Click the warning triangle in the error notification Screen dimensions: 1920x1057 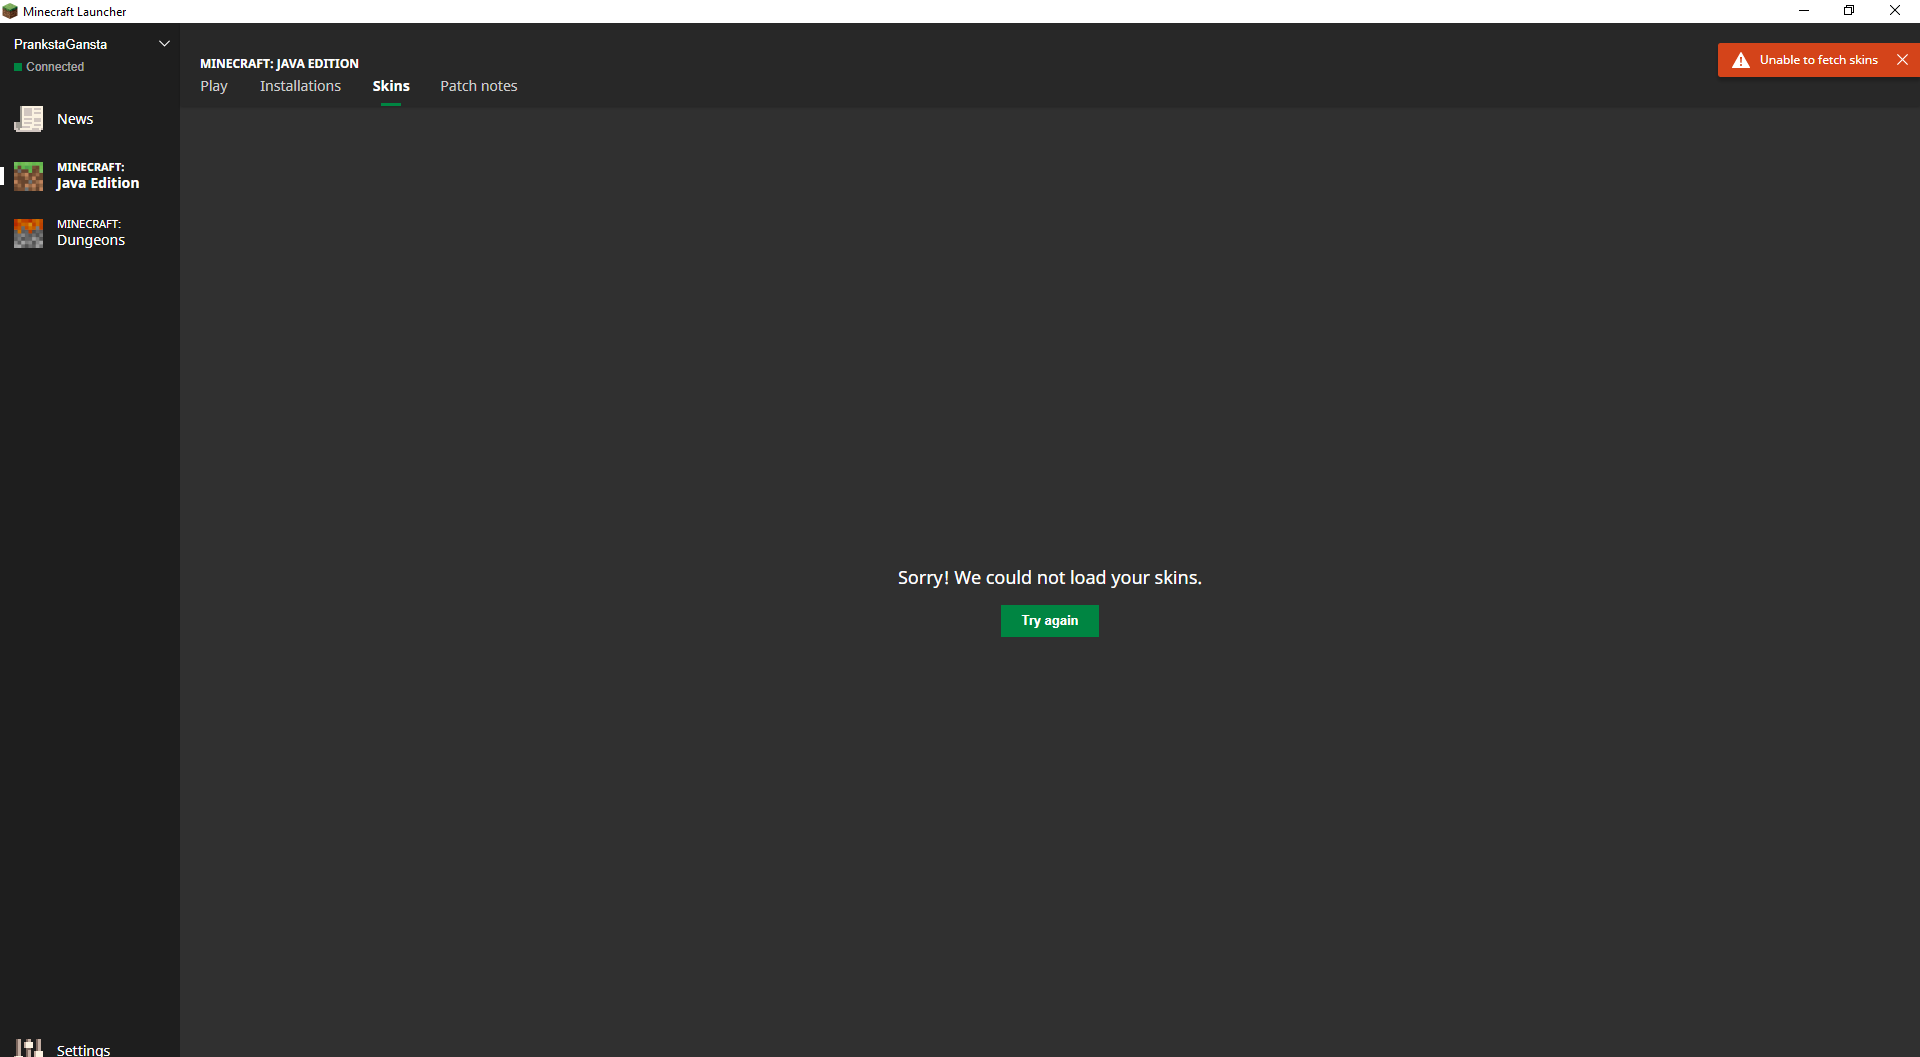(1741, 60)
